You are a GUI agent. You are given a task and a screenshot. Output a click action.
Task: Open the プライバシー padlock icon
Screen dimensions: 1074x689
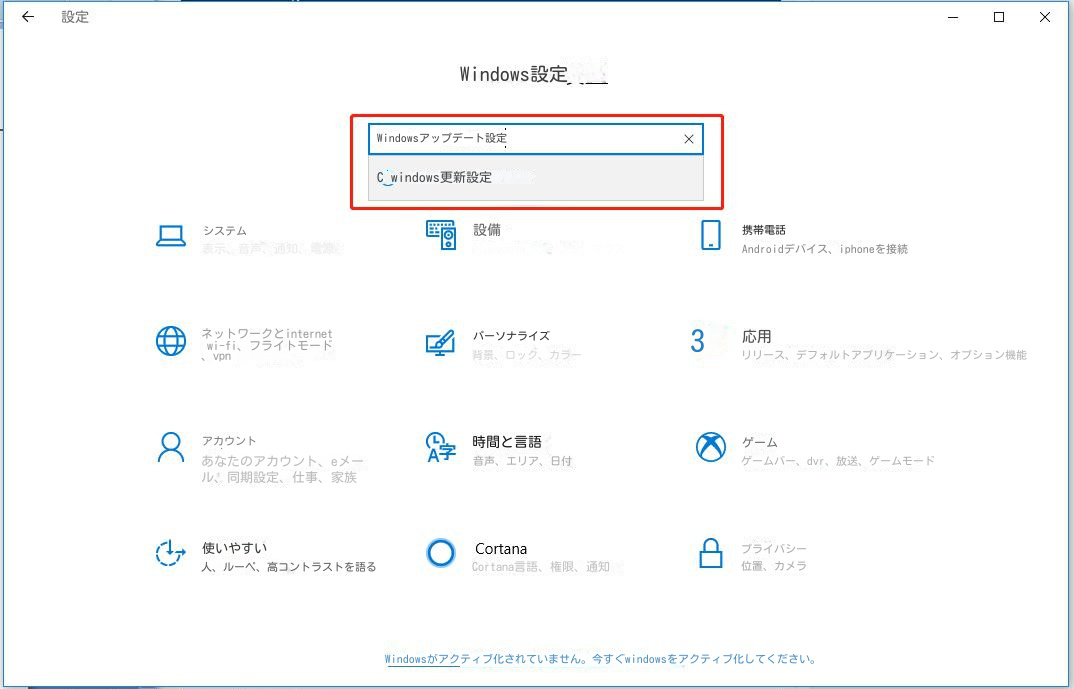tap(710, 553)
